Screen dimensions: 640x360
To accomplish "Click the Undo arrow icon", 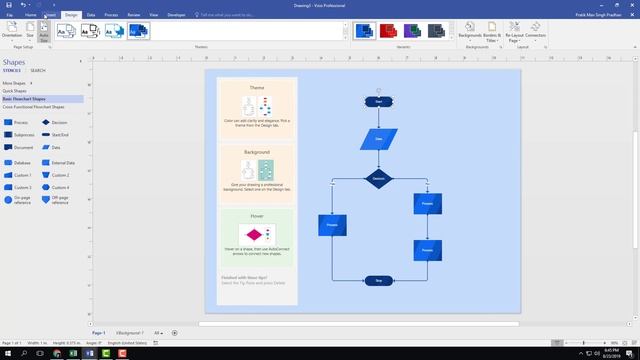I will pyautogui.click(x=23, y=5).
